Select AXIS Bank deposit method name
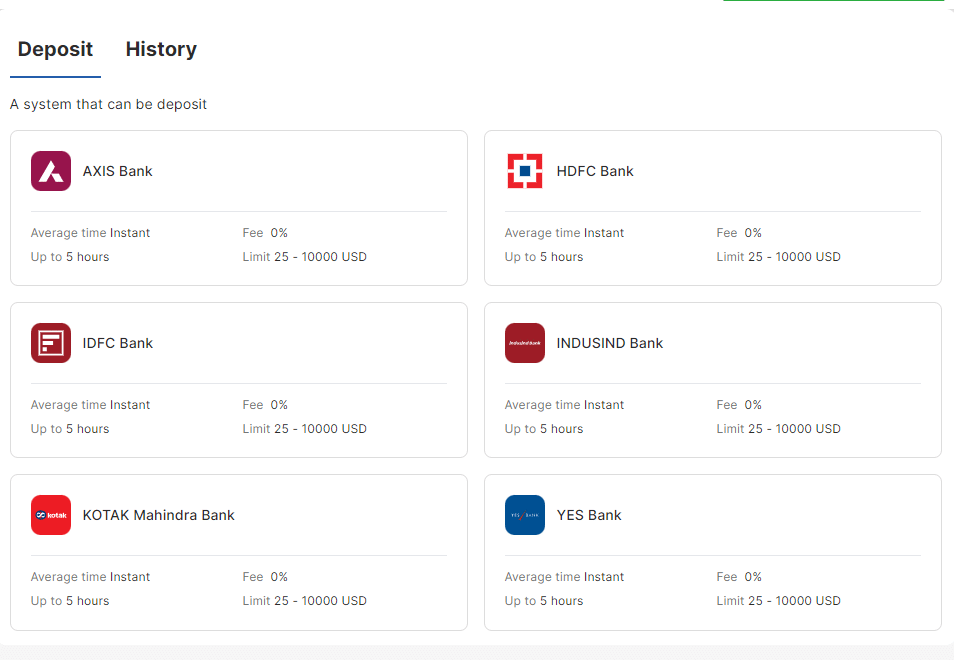This screenshot has height=660, width=954. click(117, 172)
